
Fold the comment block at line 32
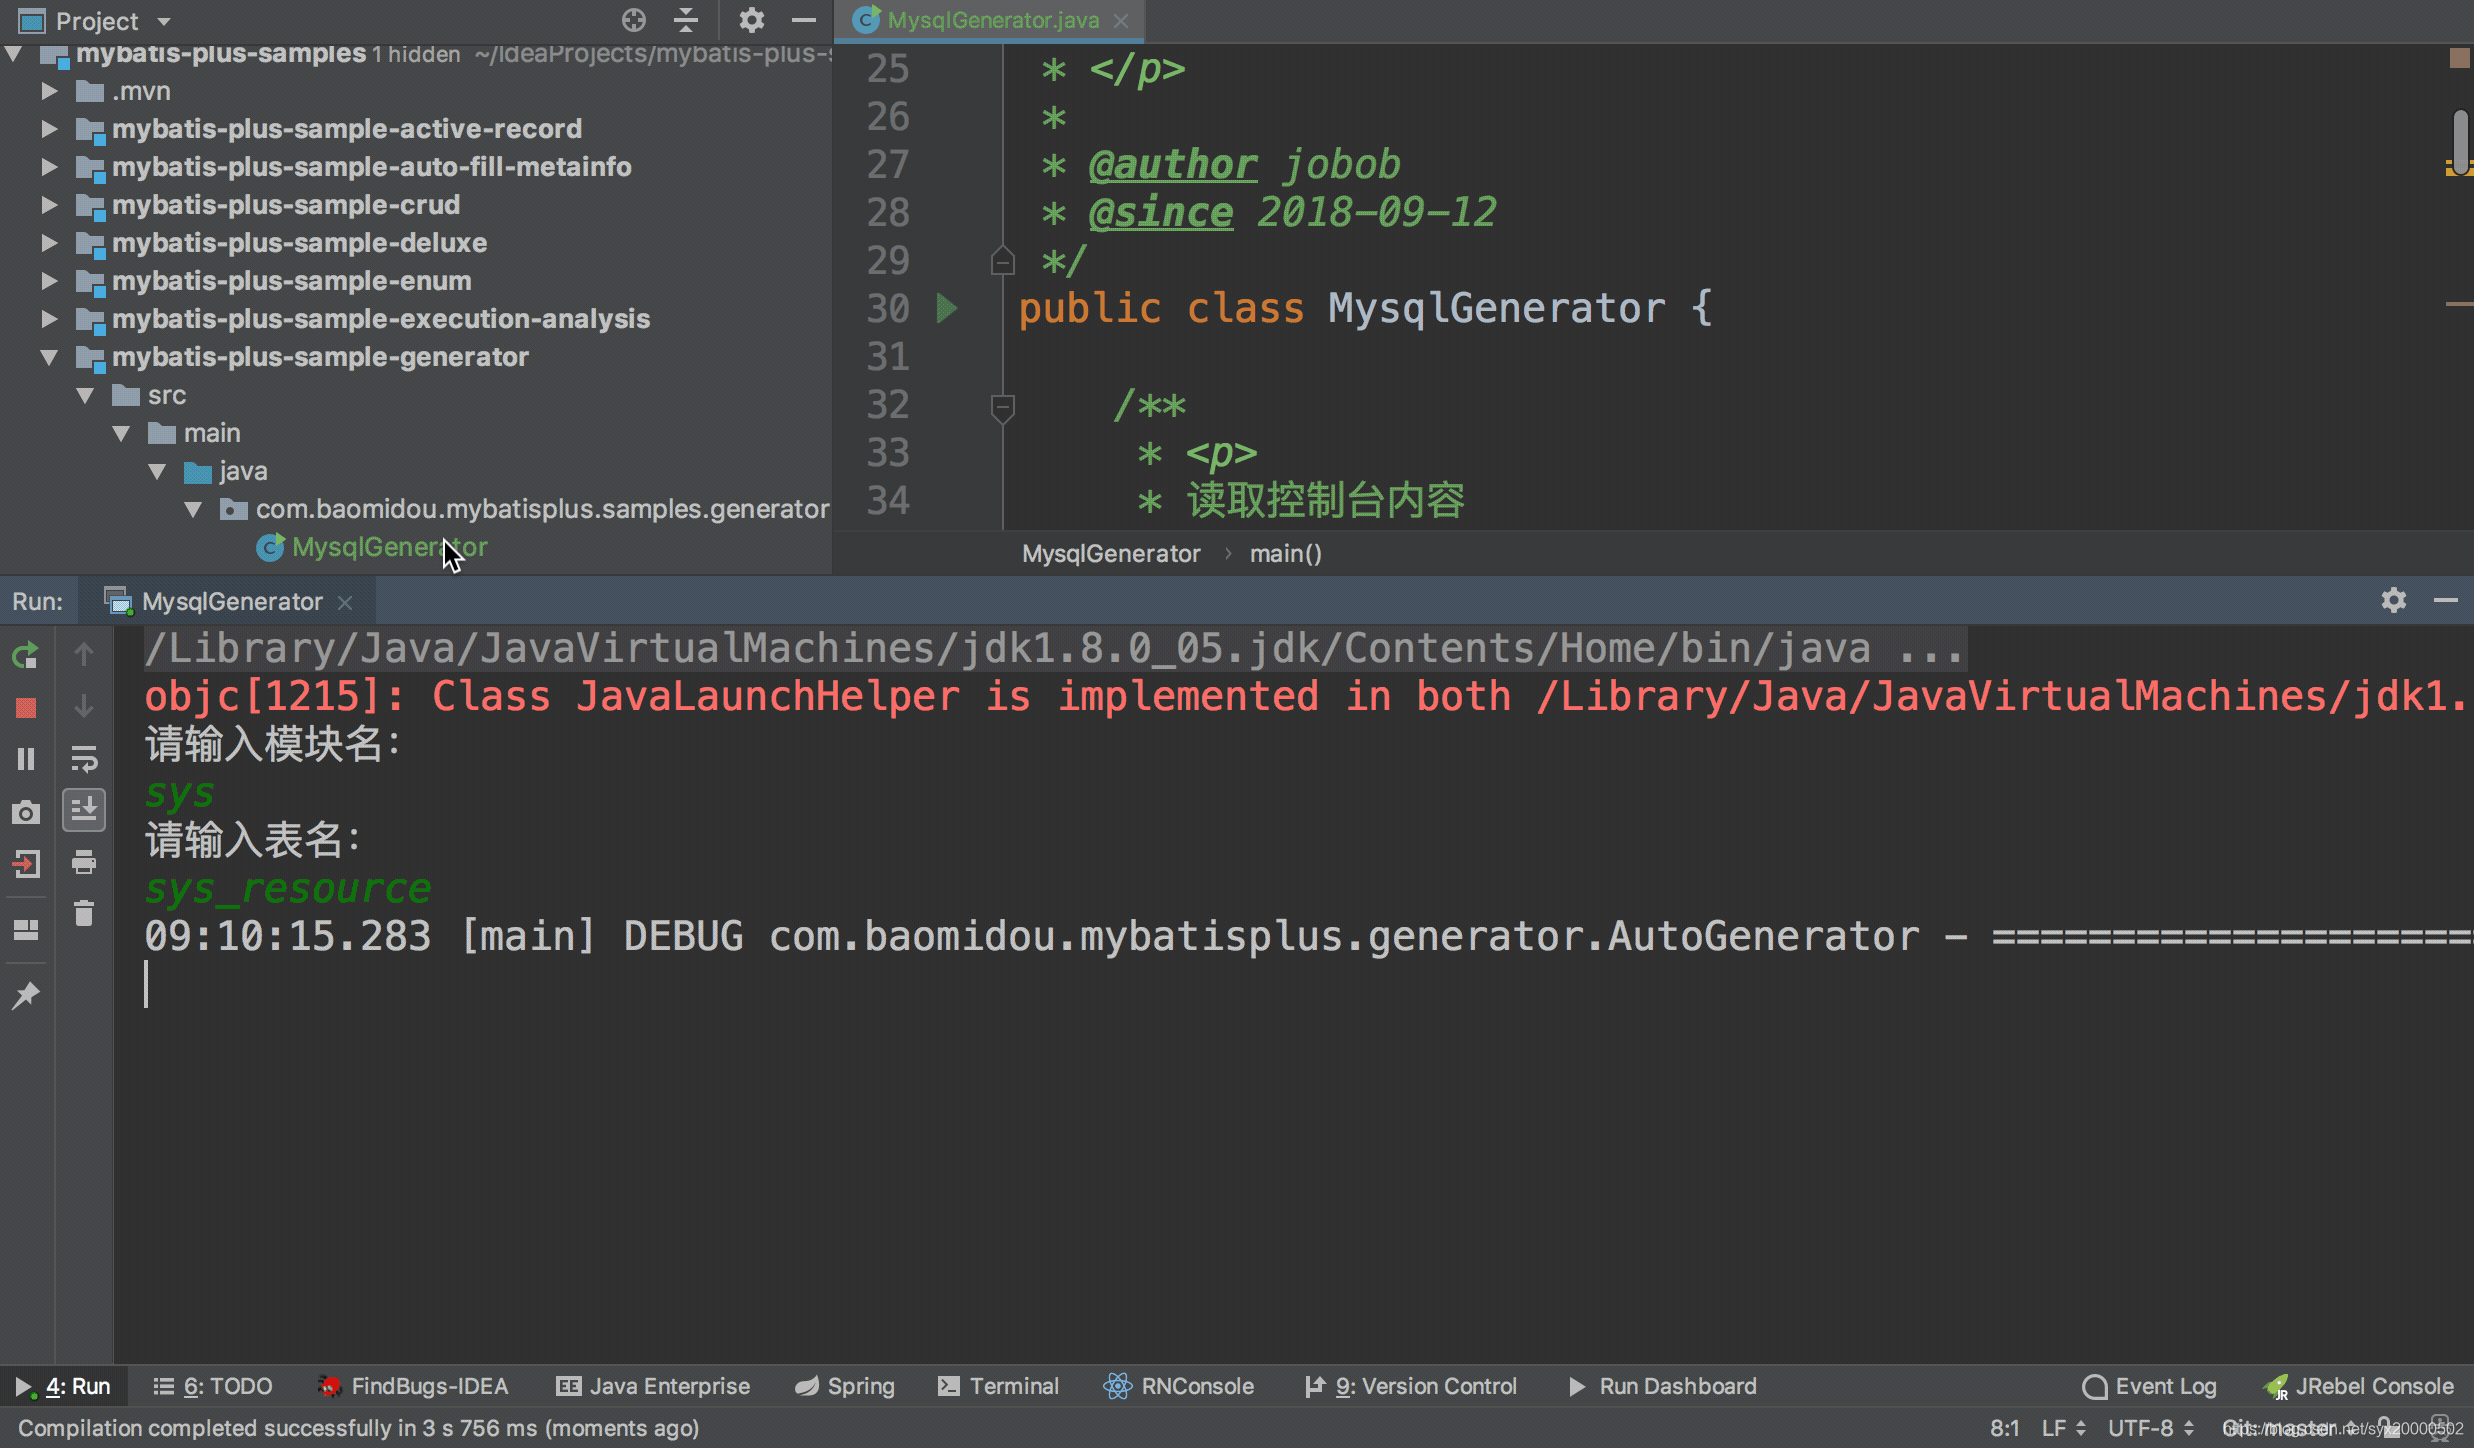coord(1002,407)
